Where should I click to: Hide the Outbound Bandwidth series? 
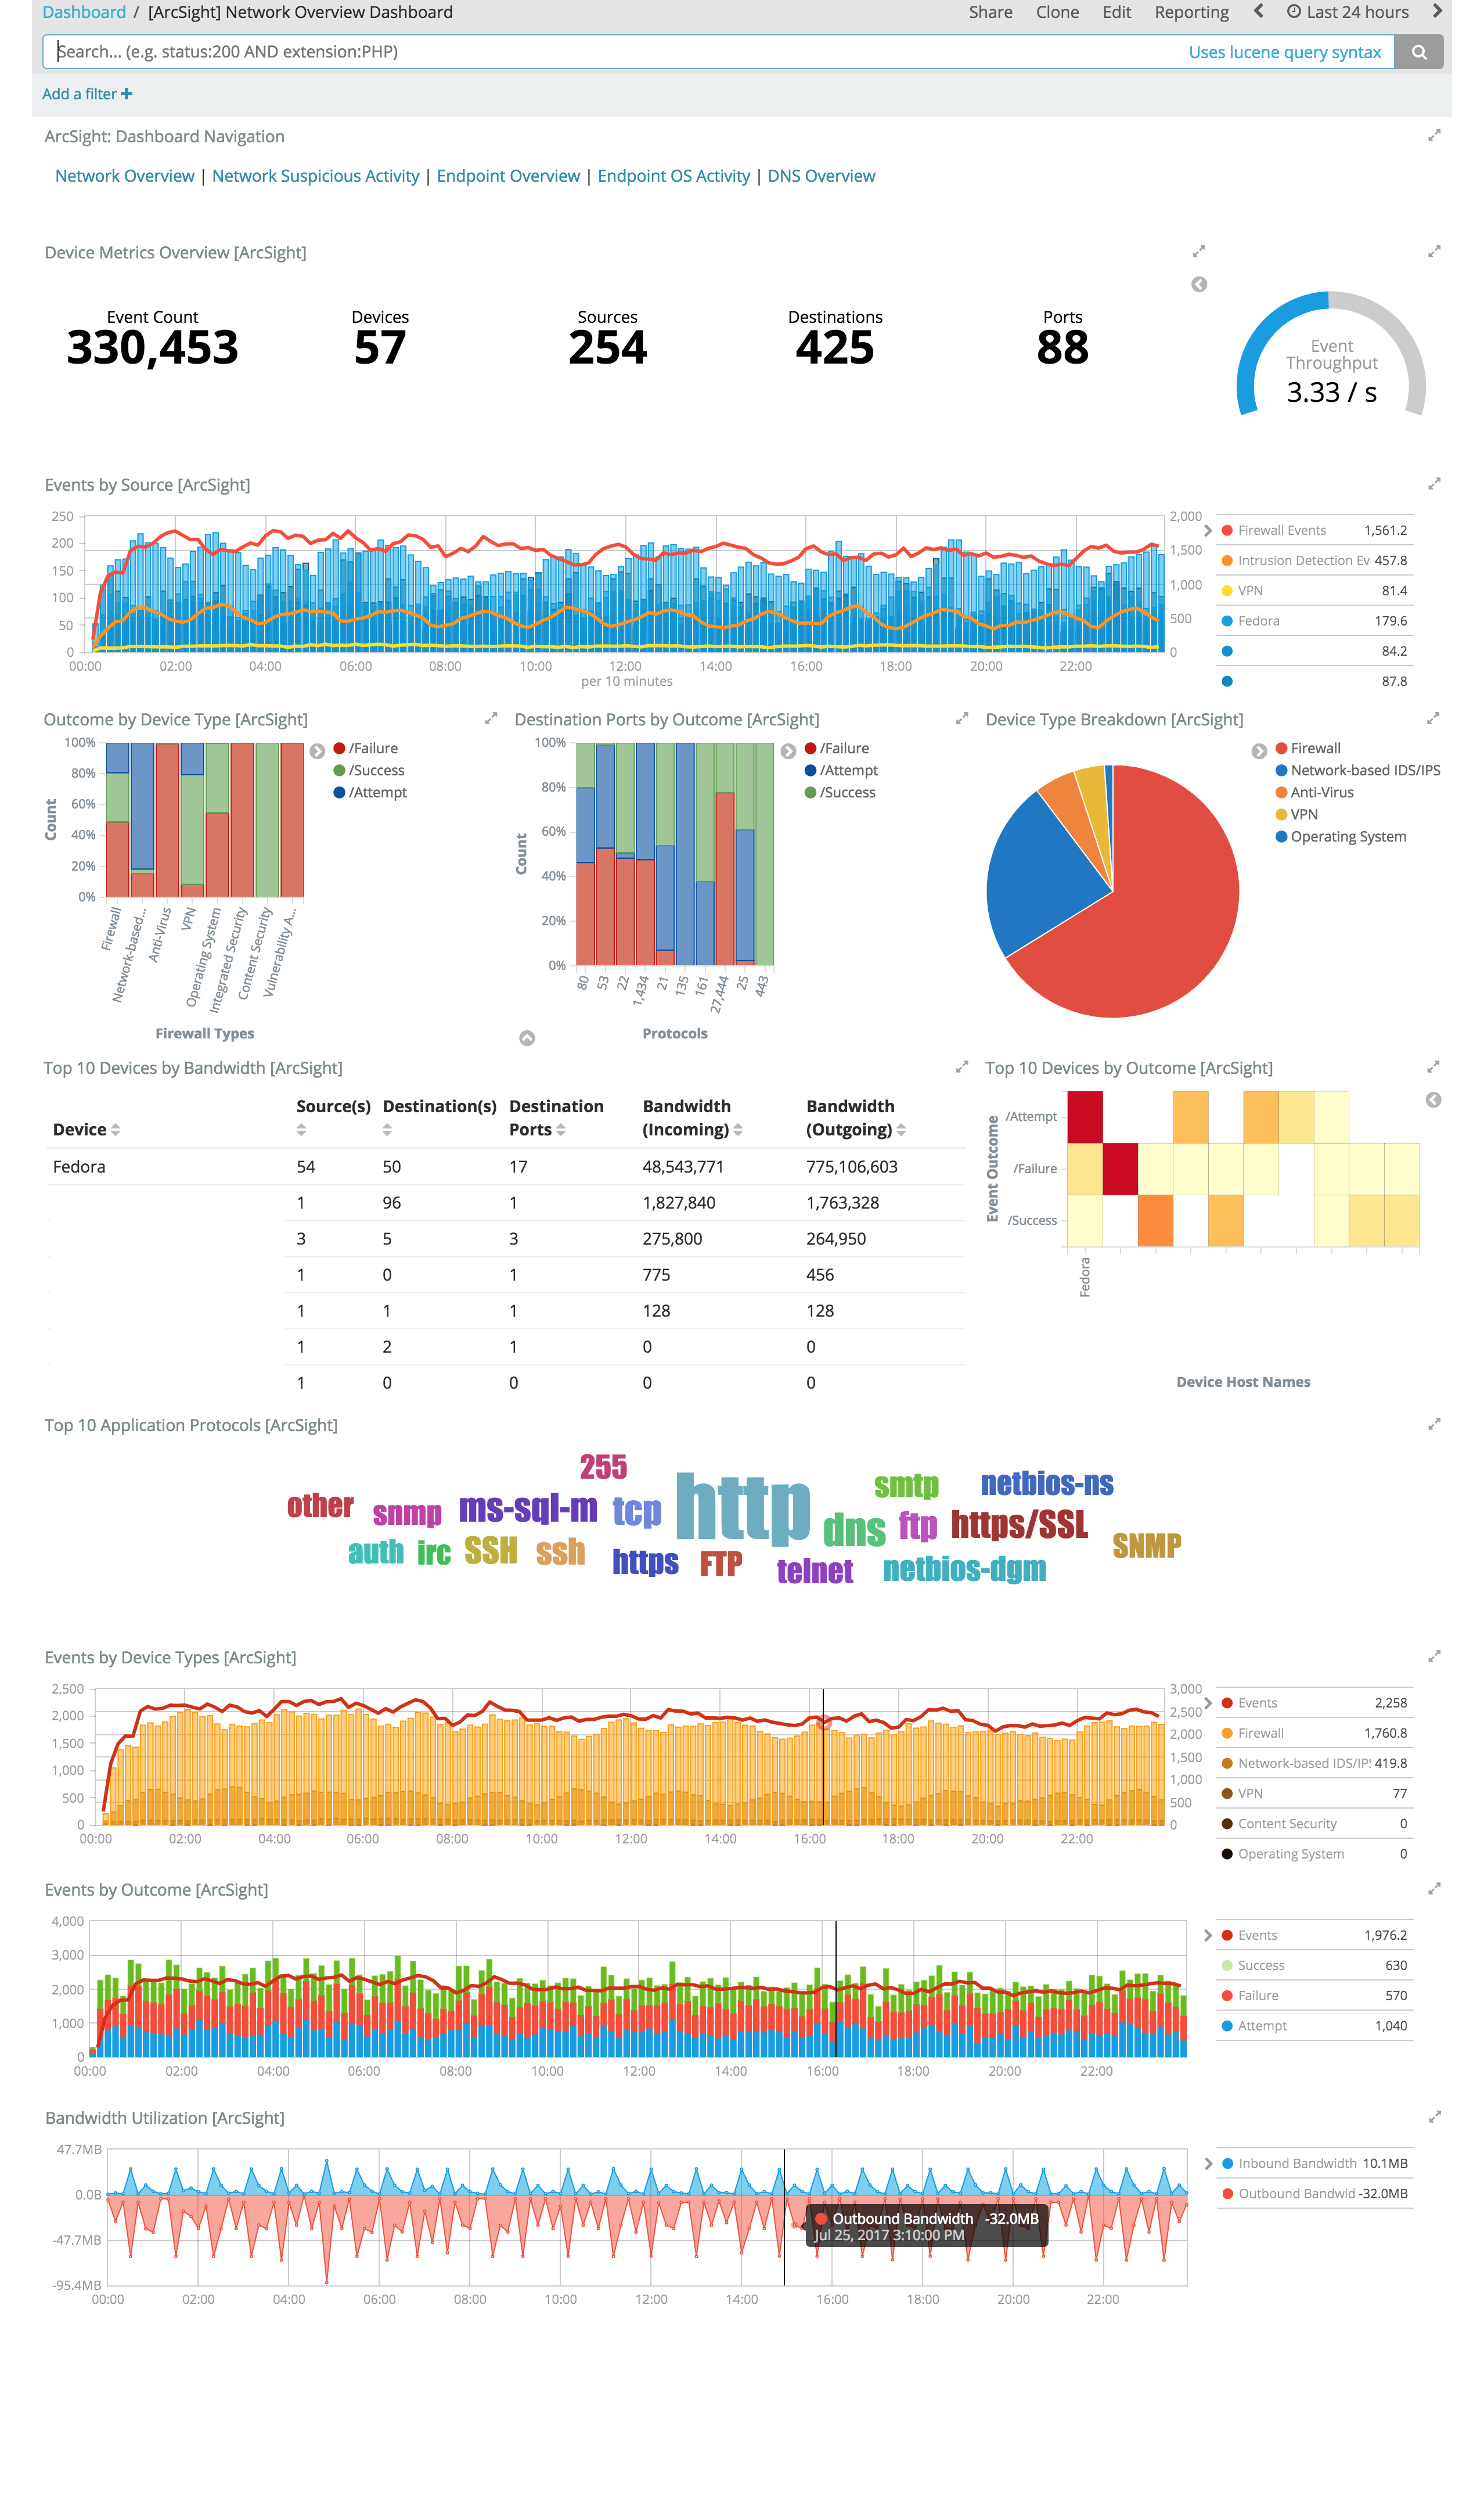coord(1300,2193)
